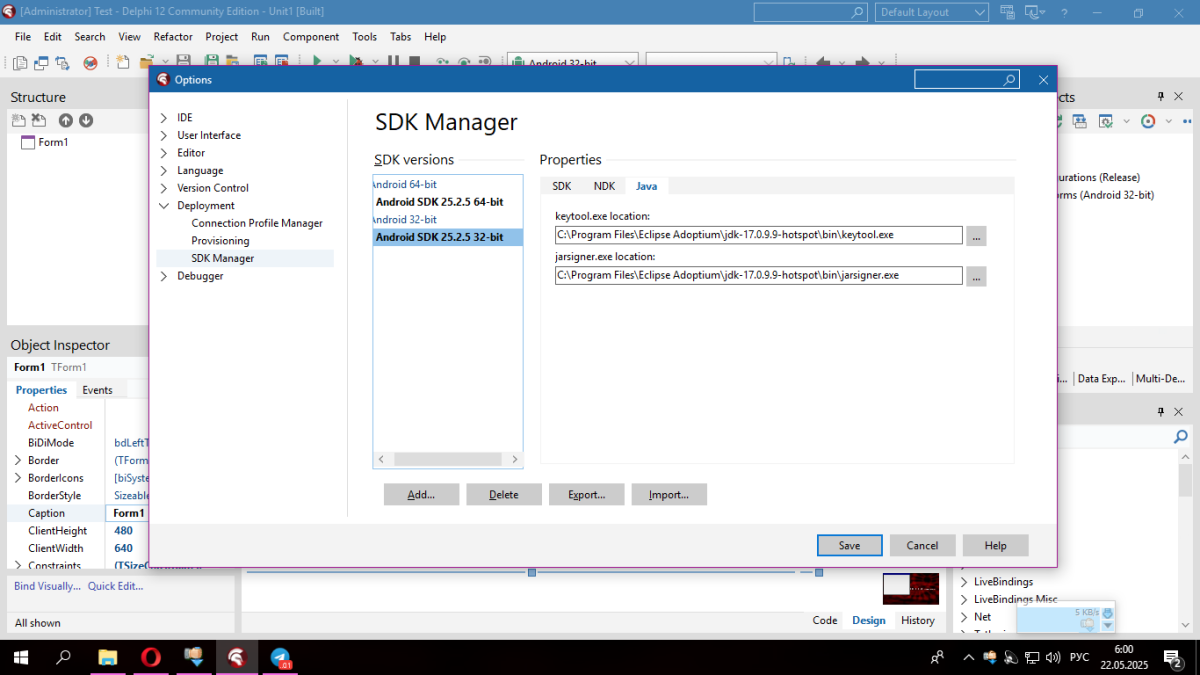Click the jarsigner.exe location path field
The width and height of the screenshot is (1200, 675).
(758, 275)
